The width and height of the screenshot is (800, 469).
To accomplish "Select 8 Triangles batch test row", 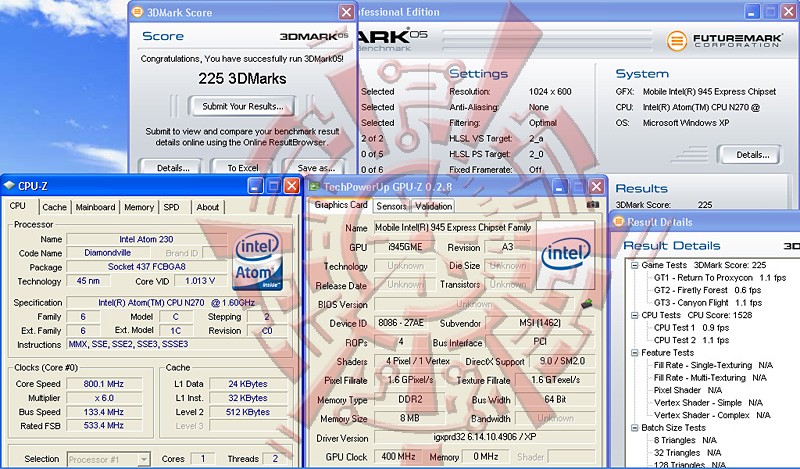I will pos(685,440).
